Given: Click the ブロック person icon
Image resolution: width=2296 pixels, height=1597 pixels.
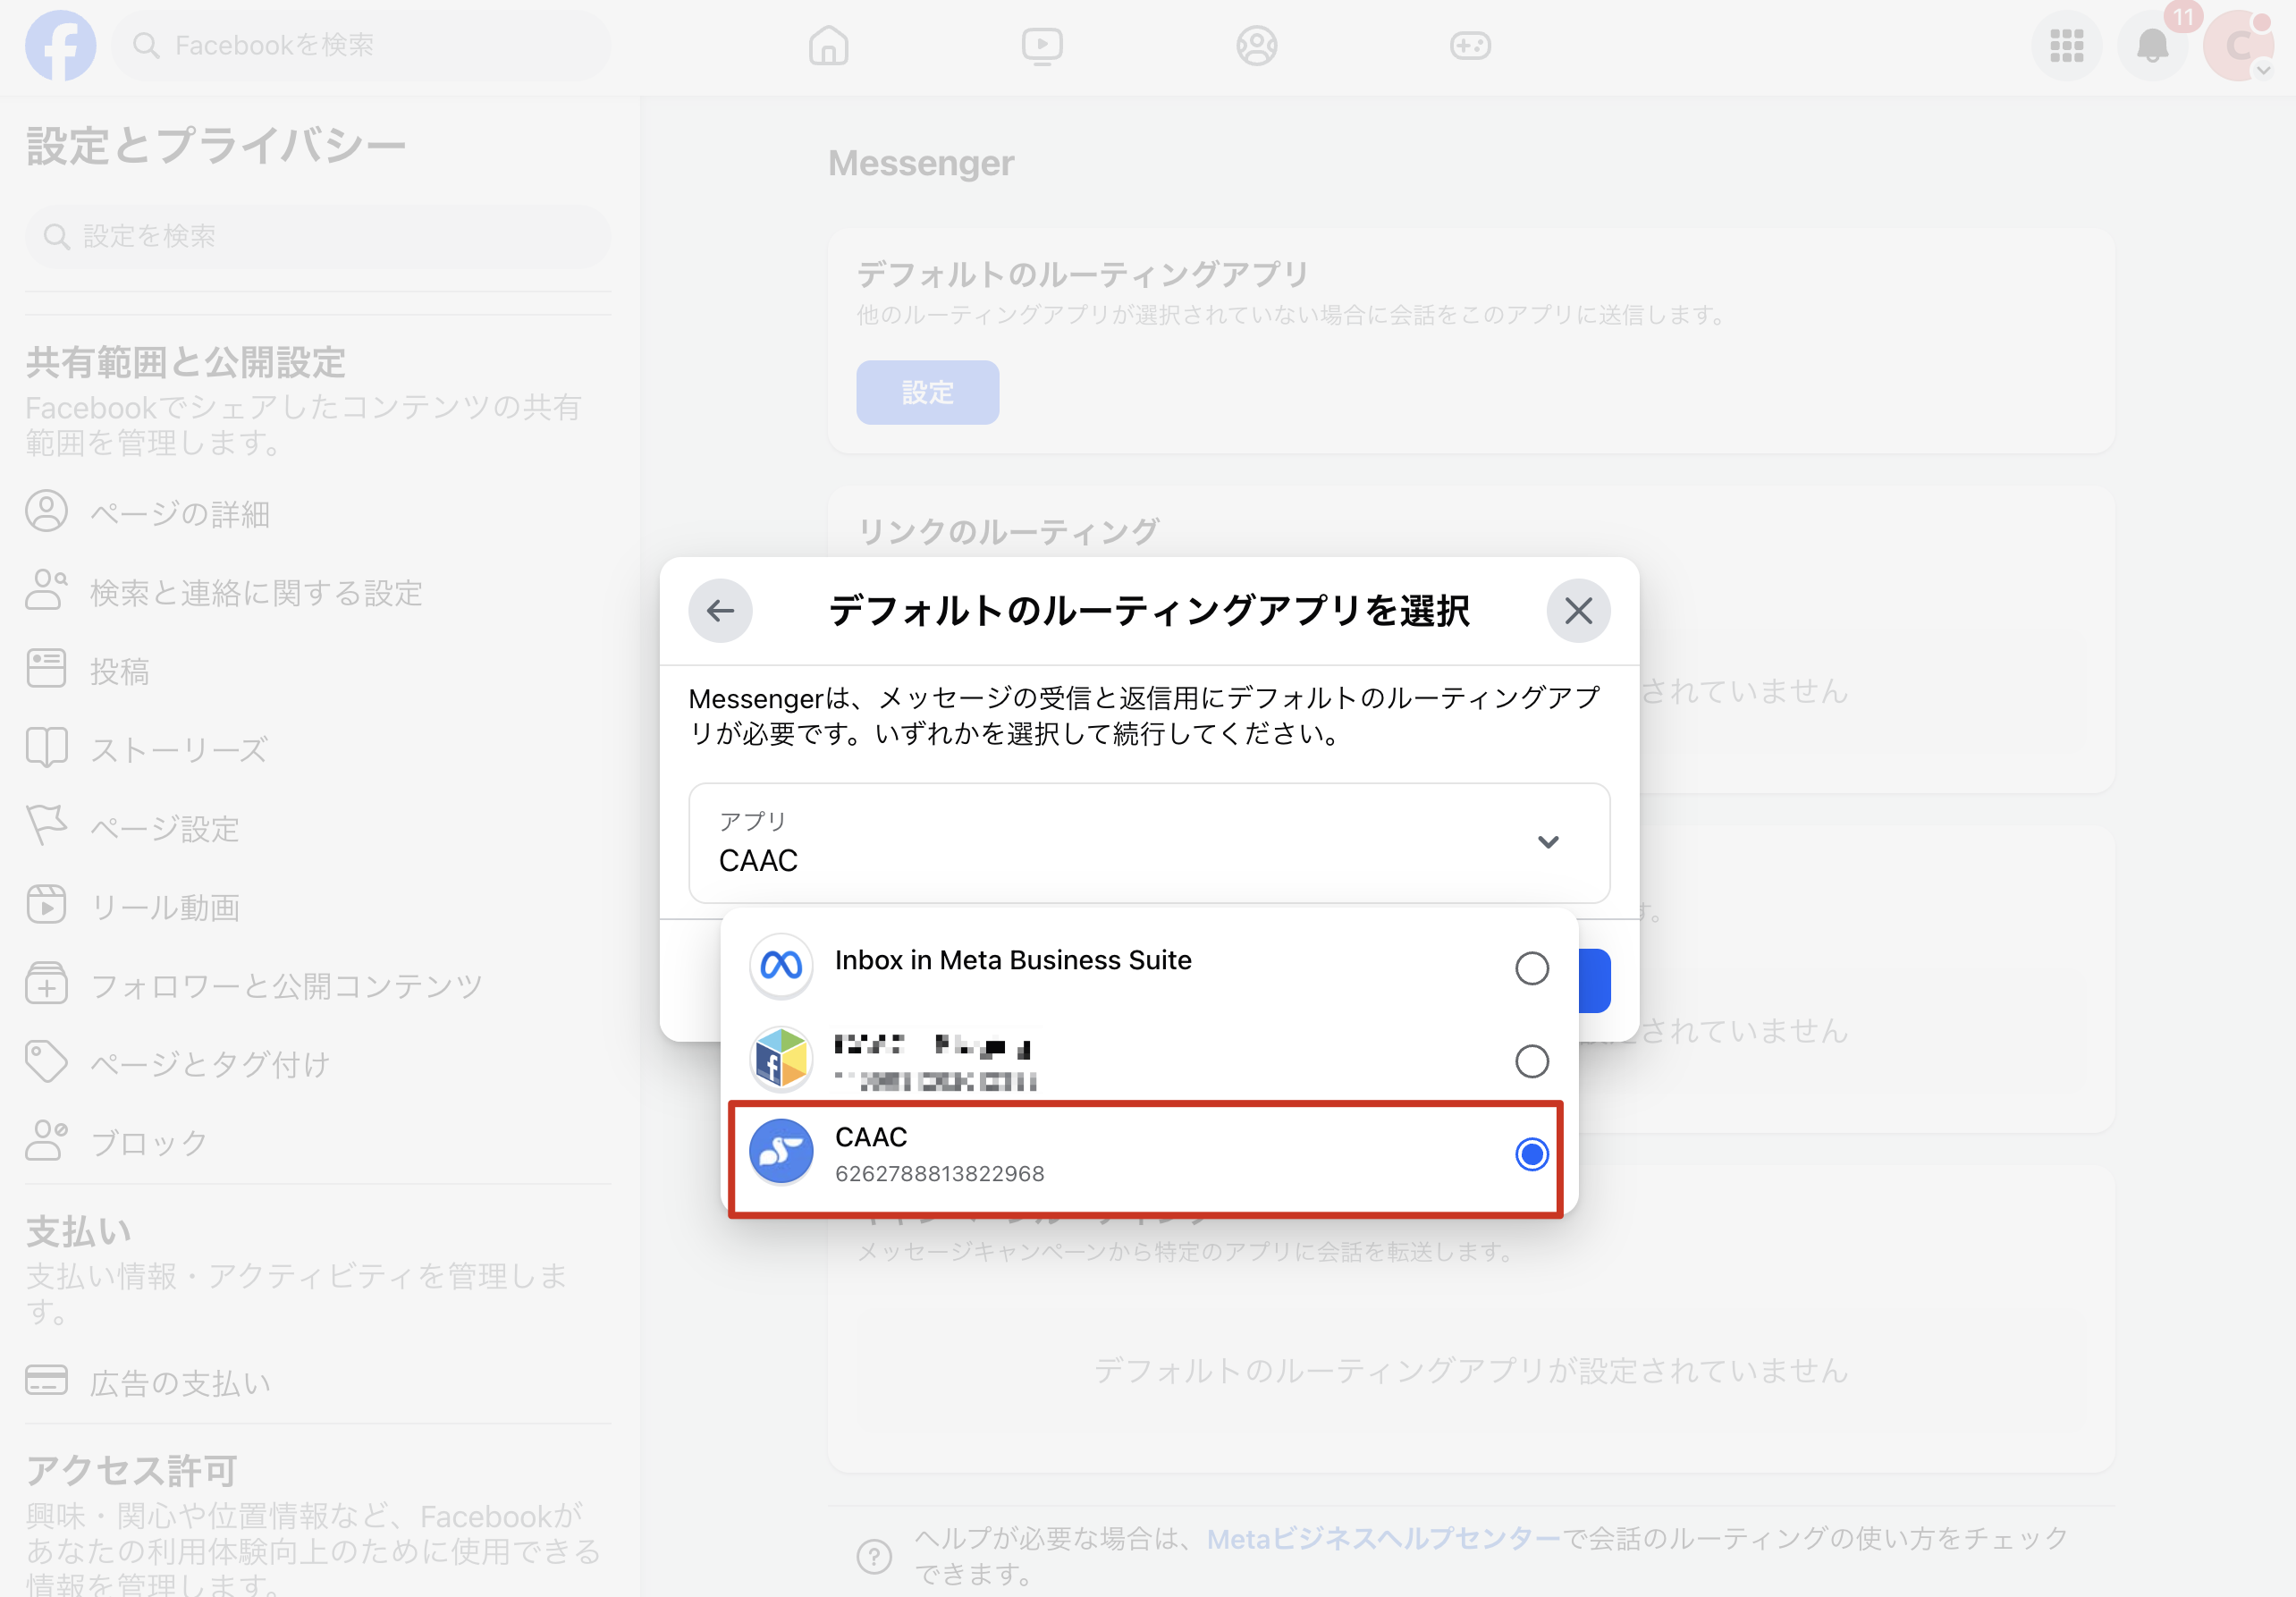Looking at the screenshot, I should tap(46, 1140).
